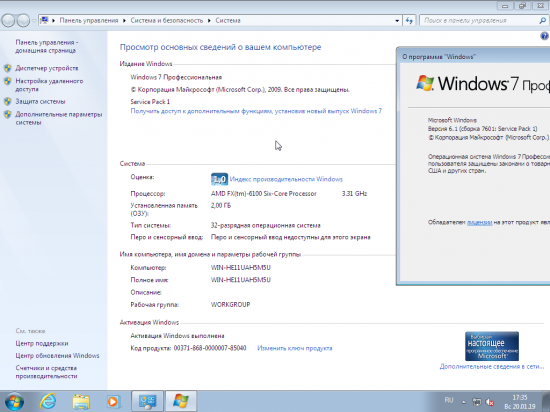Open 'Диспетчер устройств' link
The width and height of the screenshot is (550, 412).
point(47,68)
